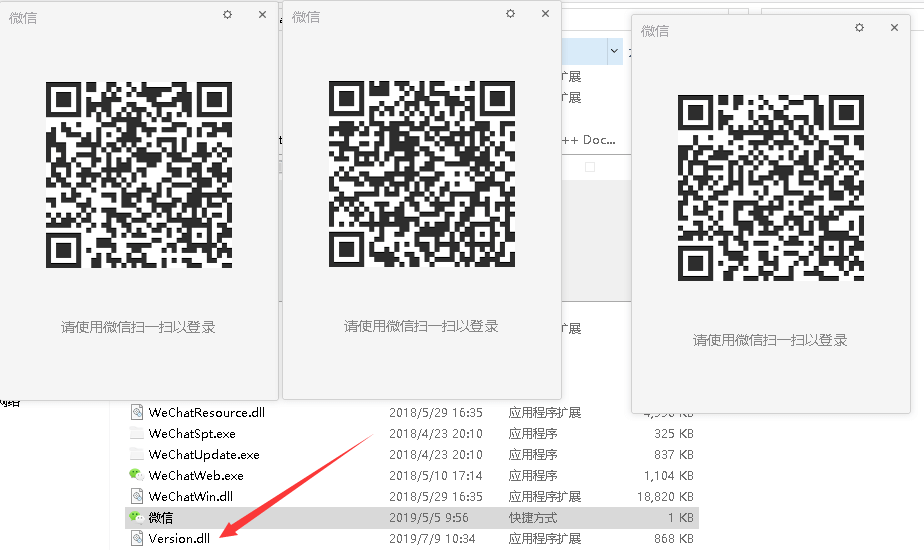
Task: Click scan-to-login prompt in leftmost window
Action: coord(138,327)
